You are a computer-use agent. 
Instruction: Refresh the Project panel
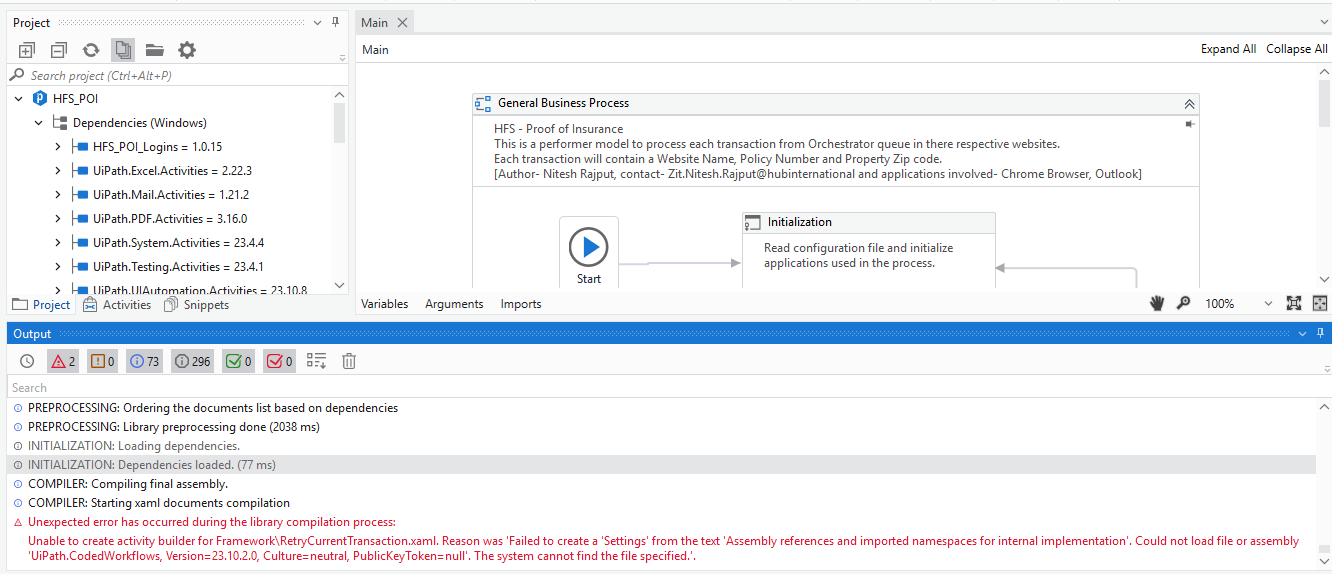[x=91, y=50]
